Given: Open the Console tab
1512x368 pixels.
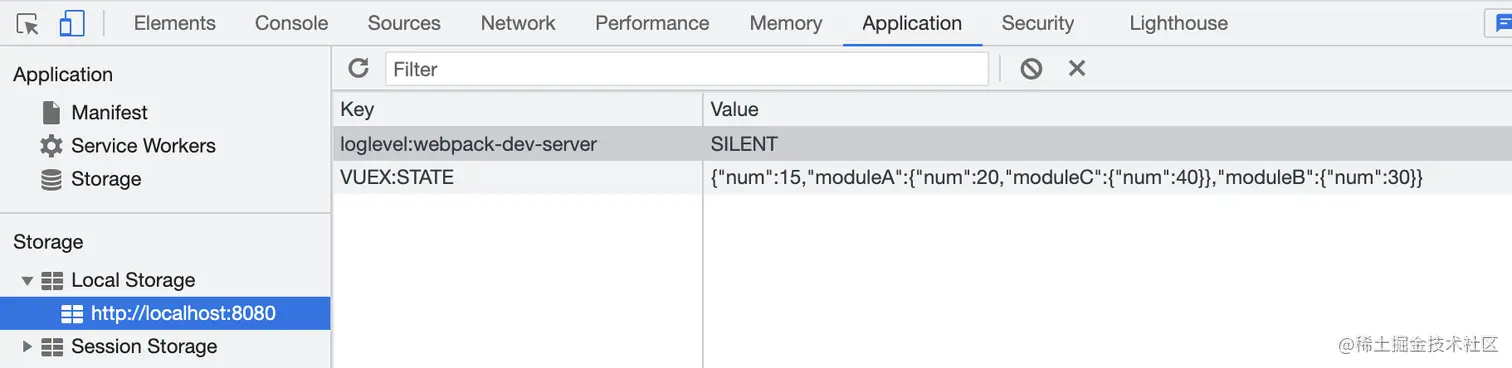Looking at the screenshot, I should click(x=291, y=23).
